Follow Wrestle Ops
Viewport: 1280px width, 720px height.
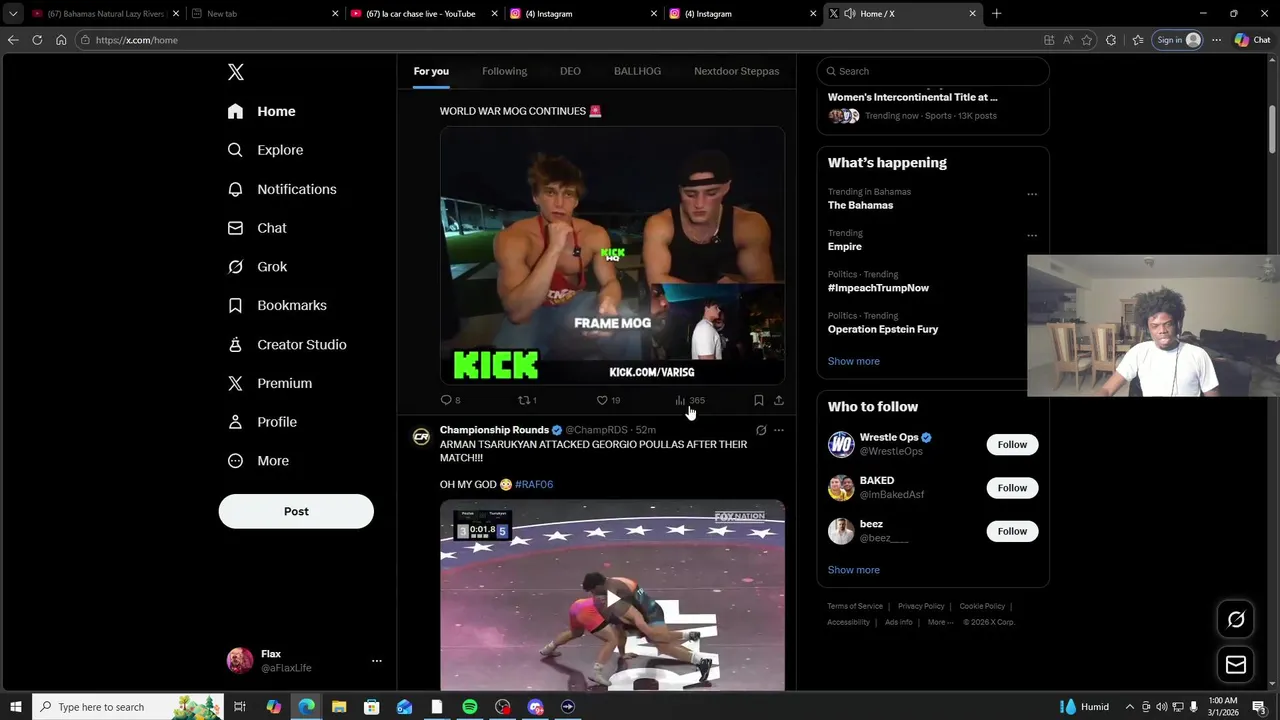click(1012, 445)
